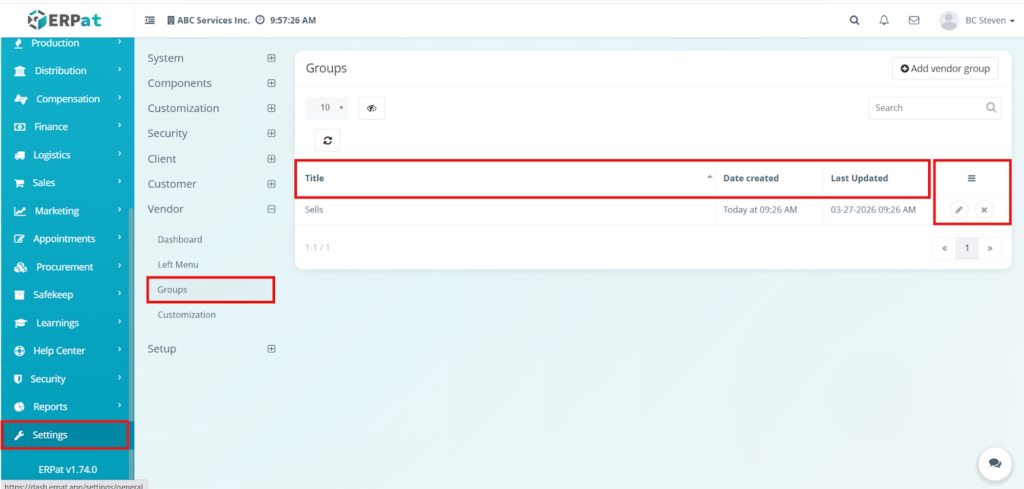The height and width of the screenshot is (489, 1024).
Task: Expand the Components settings section
Action: 271,84
